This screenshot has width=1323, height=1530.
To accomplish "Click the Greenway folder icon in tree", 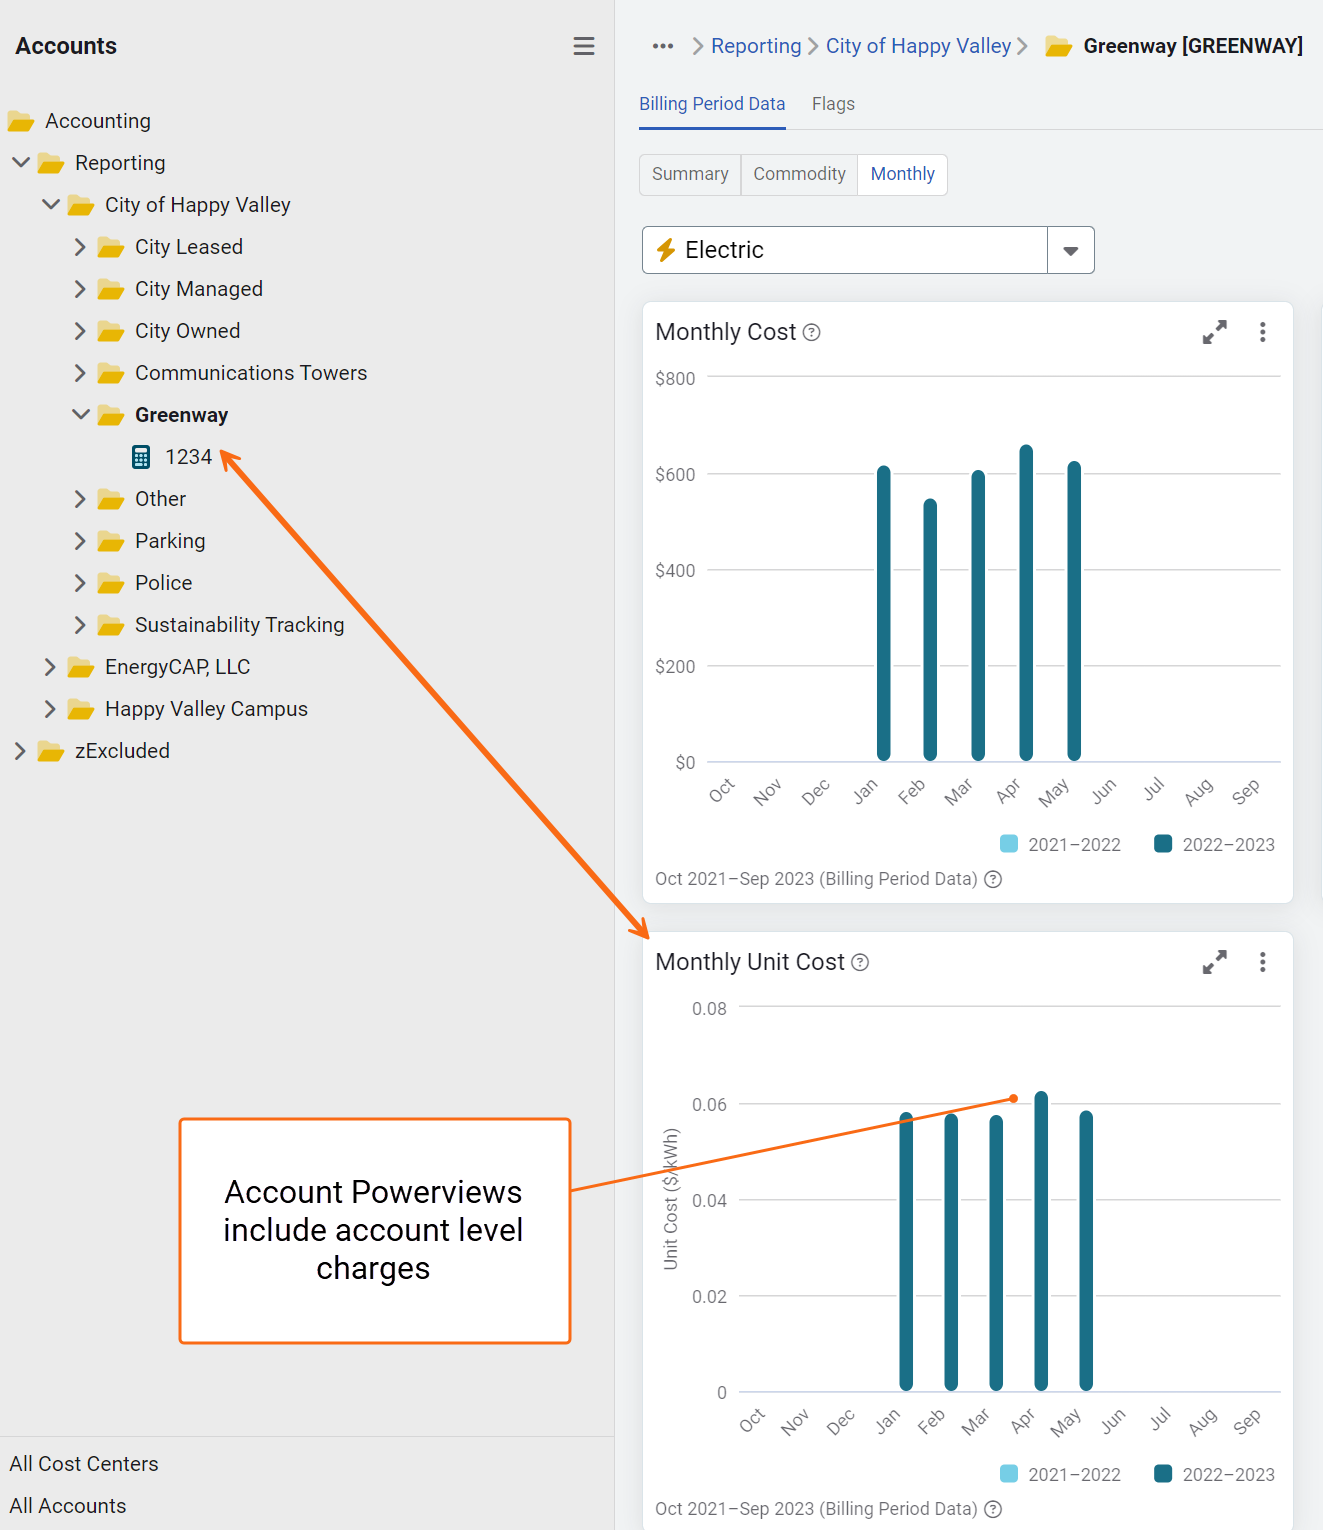I will pos(111,415).
